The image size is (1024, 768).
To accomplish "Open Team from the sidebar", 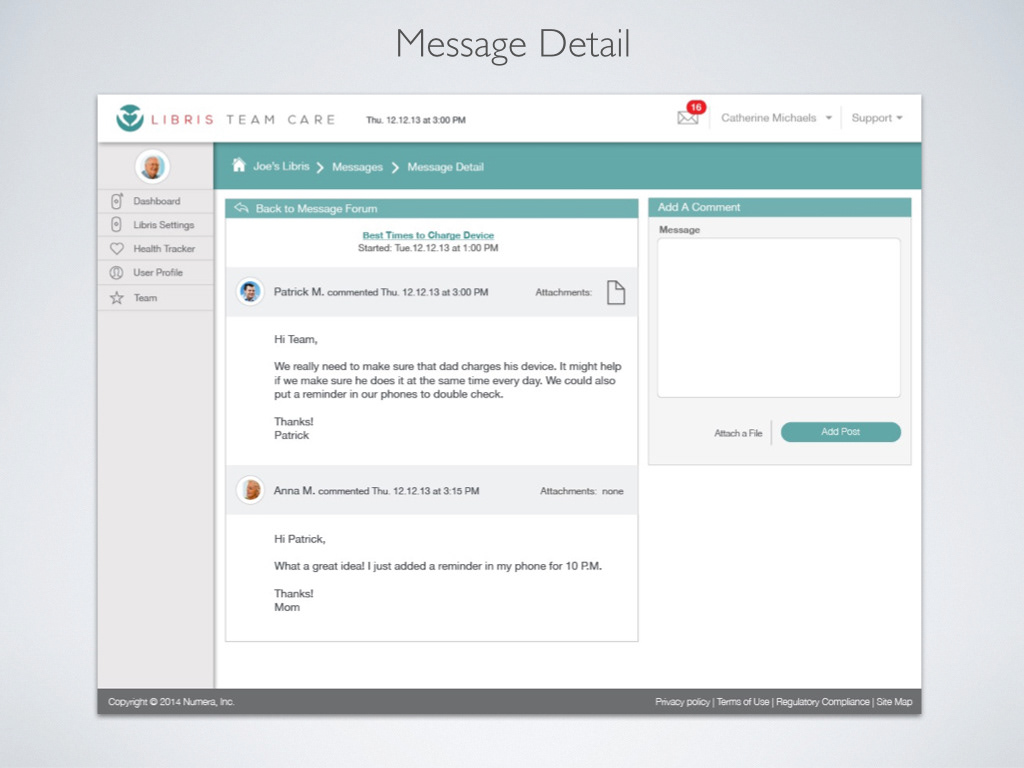I will click(155, 298).
